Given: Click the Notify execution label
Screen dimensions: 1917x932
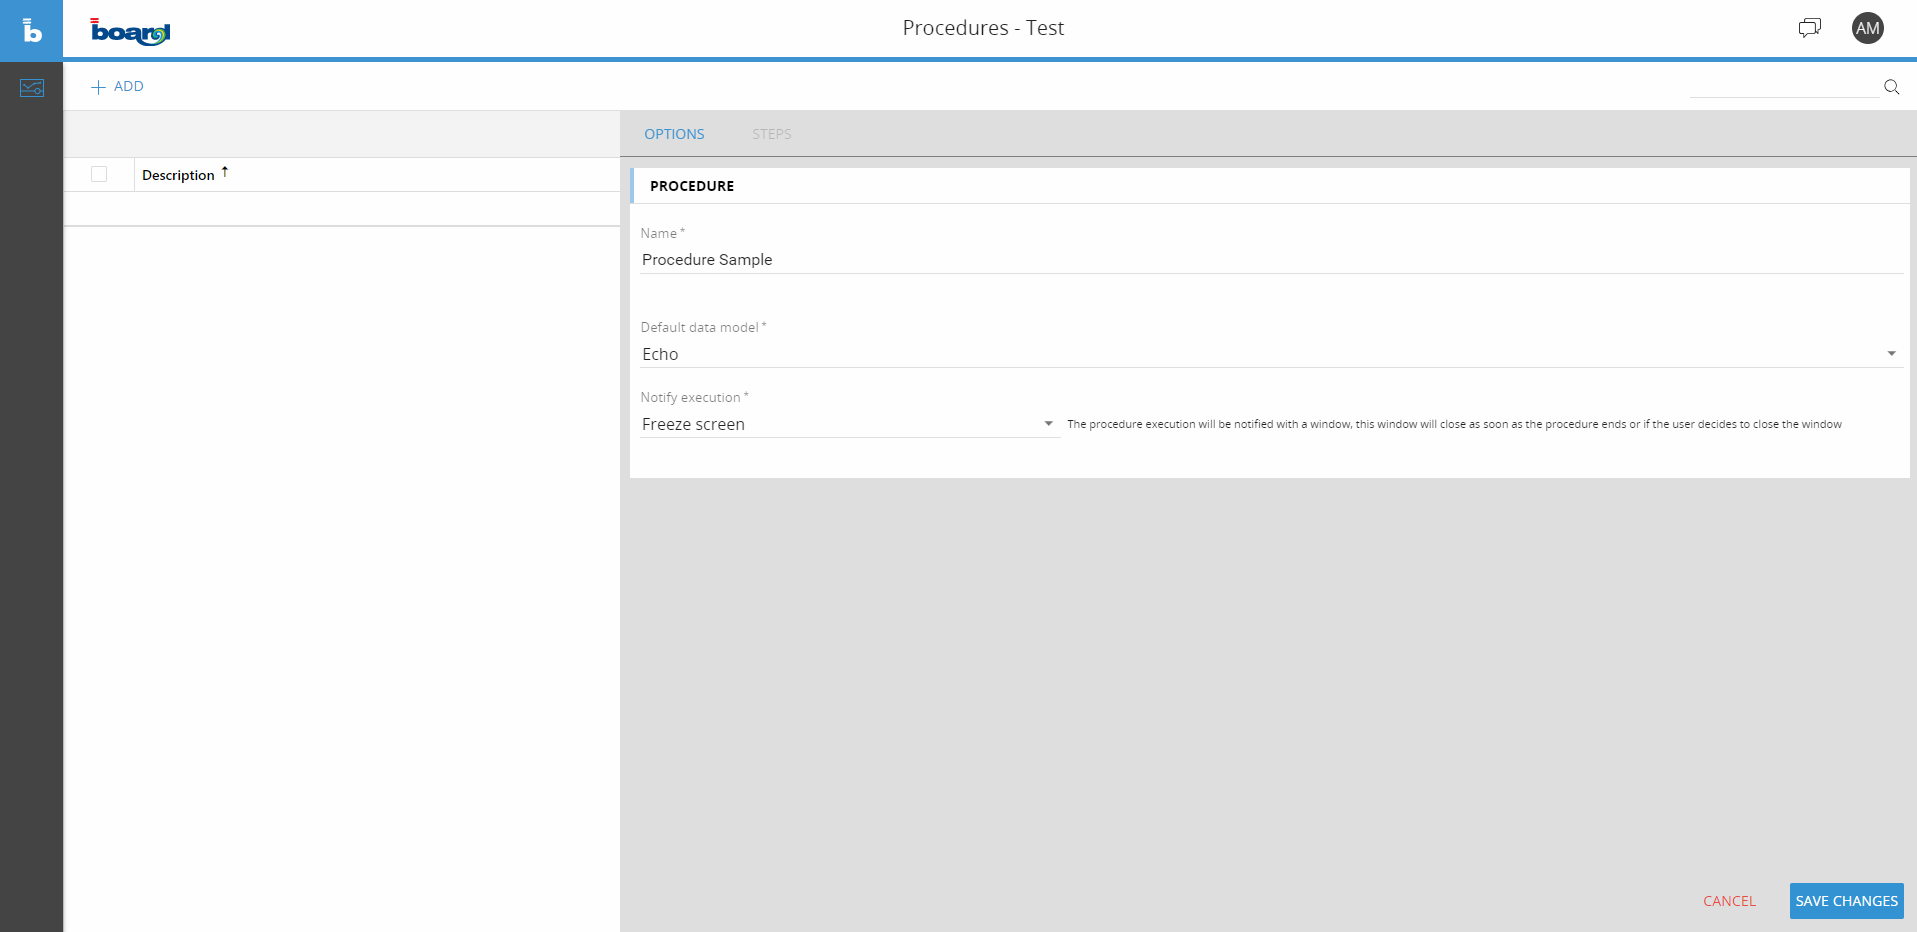Looking at the screenshot, I should [691, 397].
